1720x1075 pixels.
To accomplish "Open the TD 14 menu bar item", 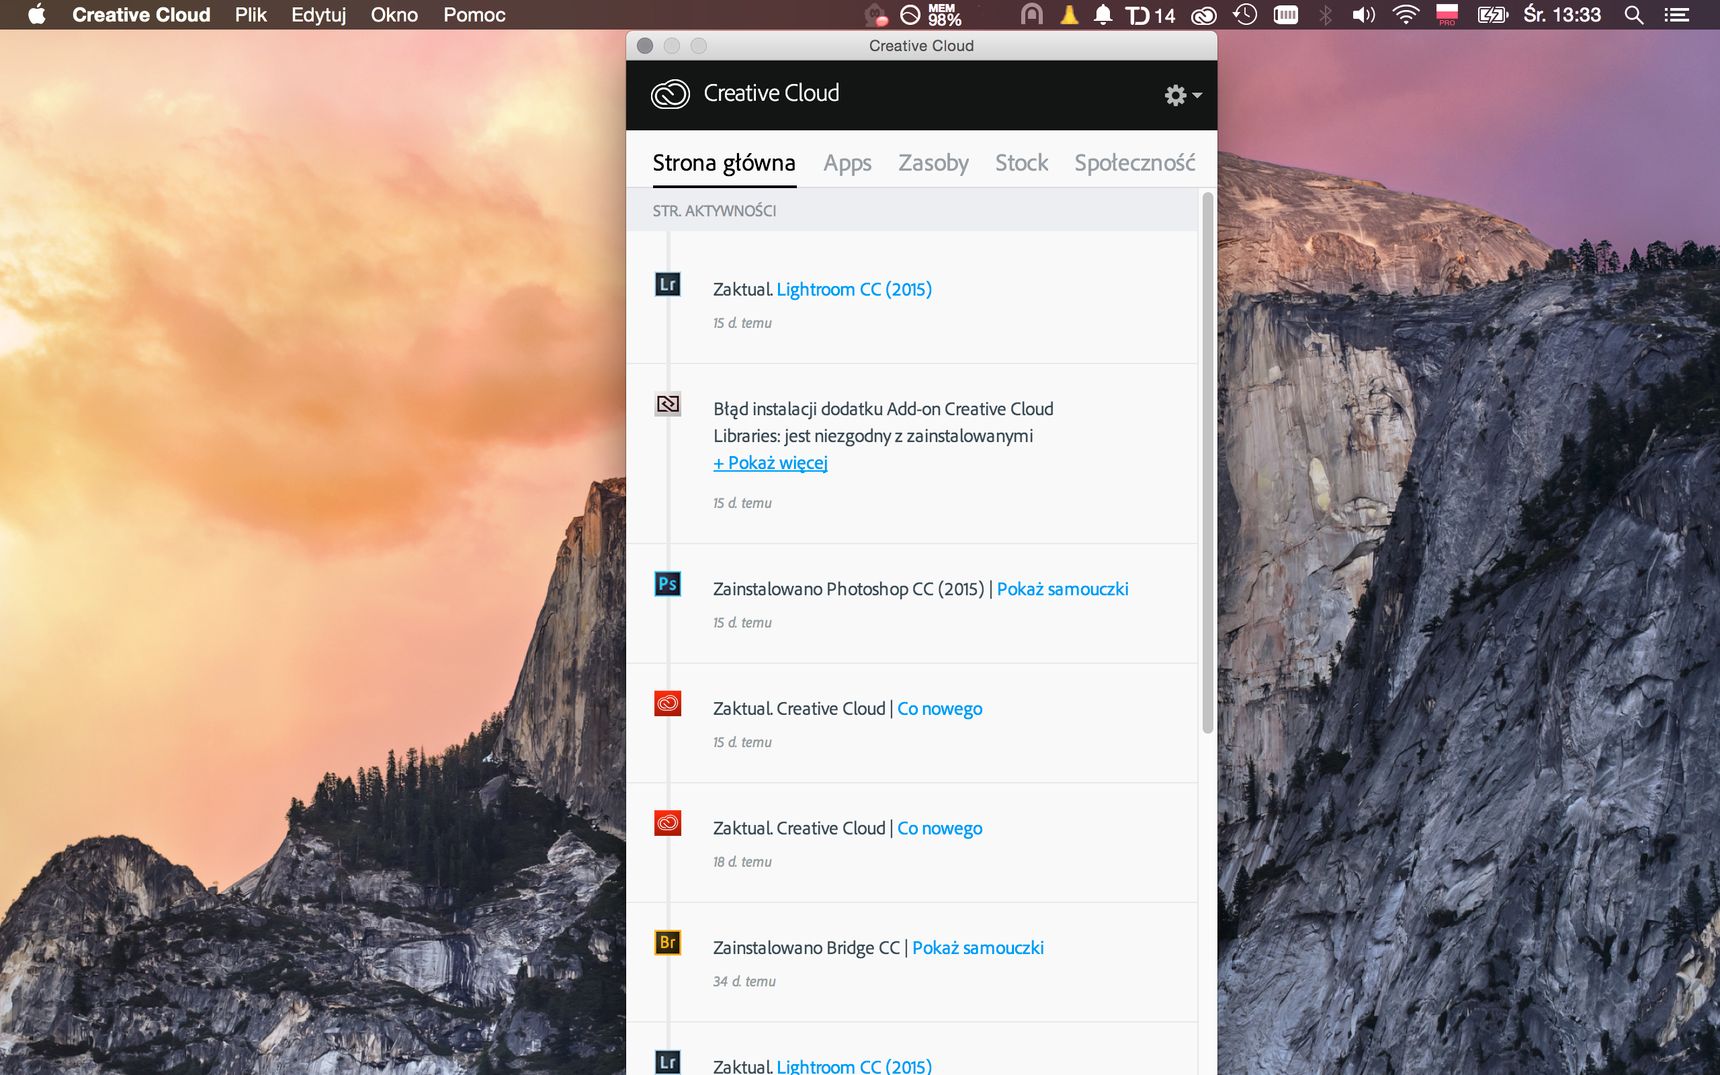I will click(1150, 15).
